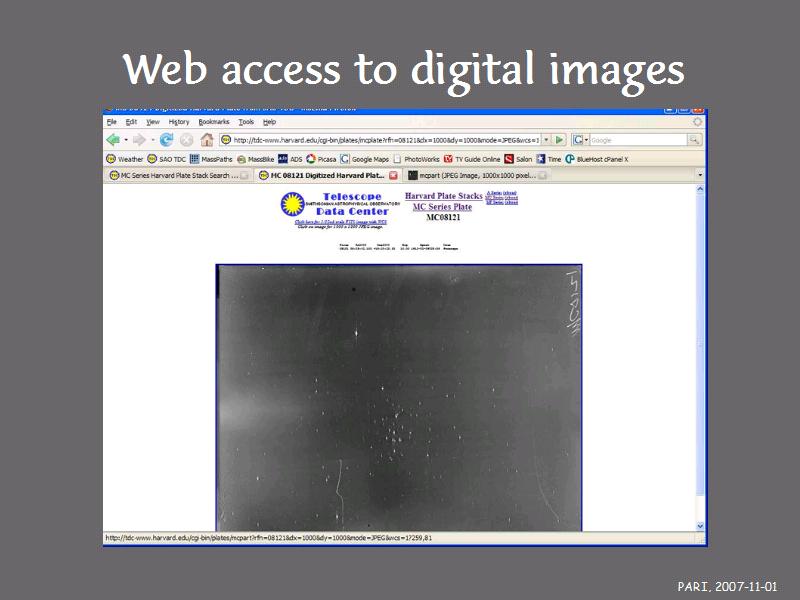This screenshot has height=600, width=800.
Task: Open the SAO TDC bookmark
Action: (x=166, y=159)
